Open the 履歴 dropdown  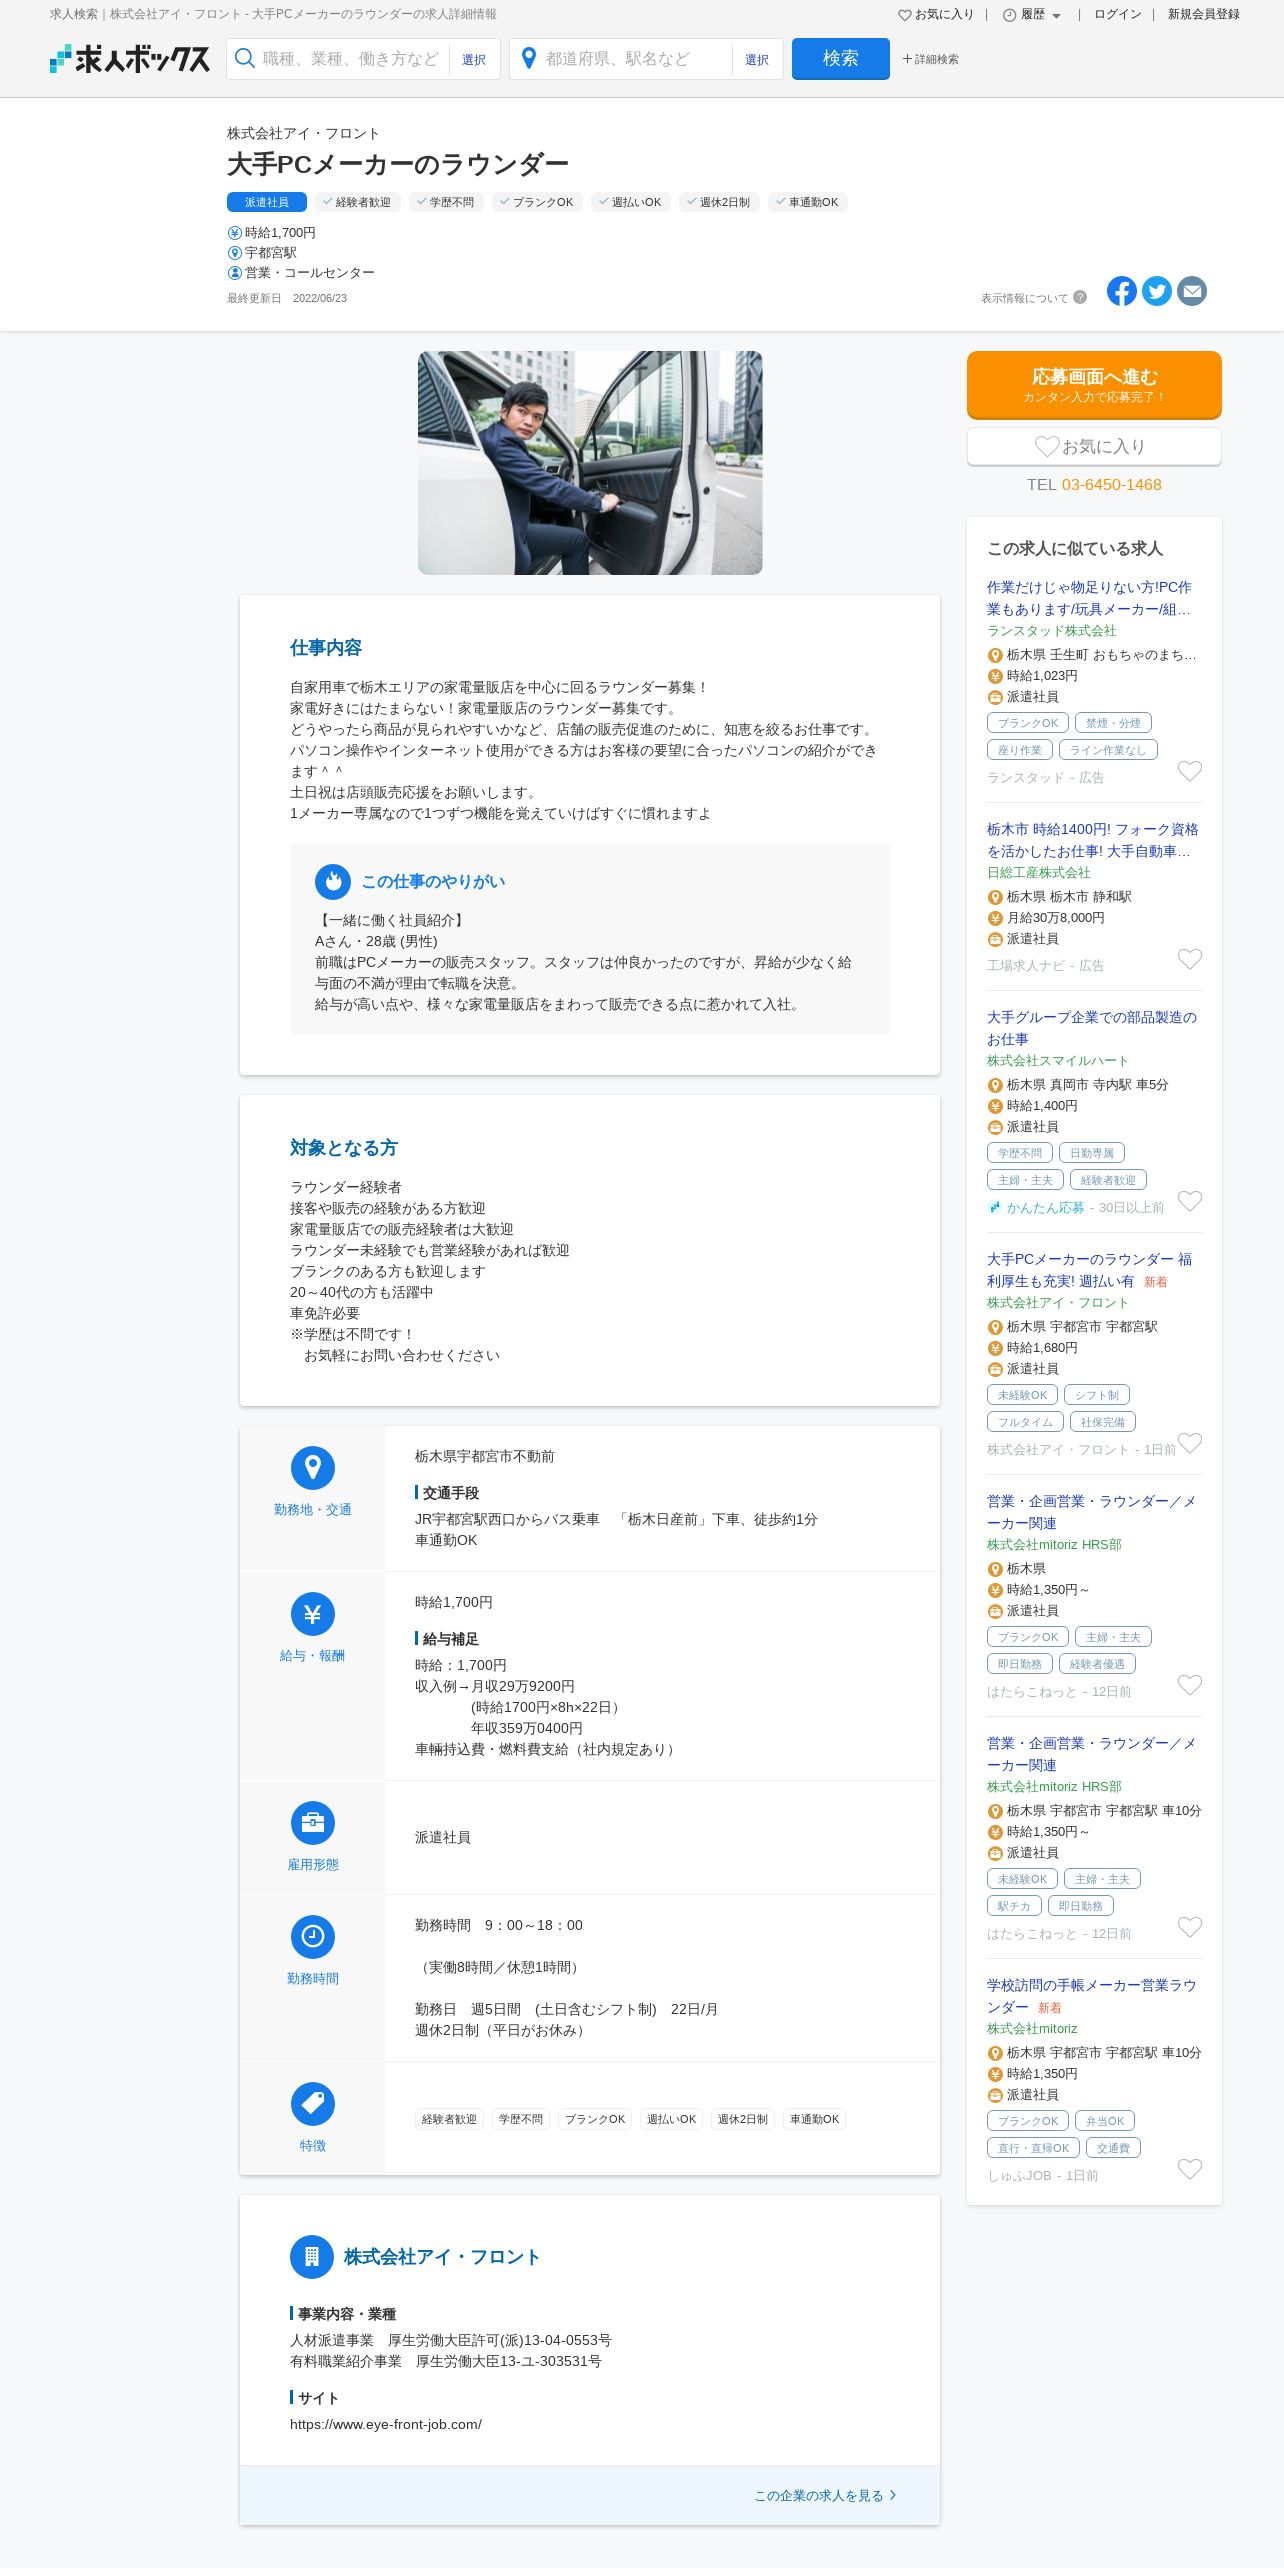1032,15
